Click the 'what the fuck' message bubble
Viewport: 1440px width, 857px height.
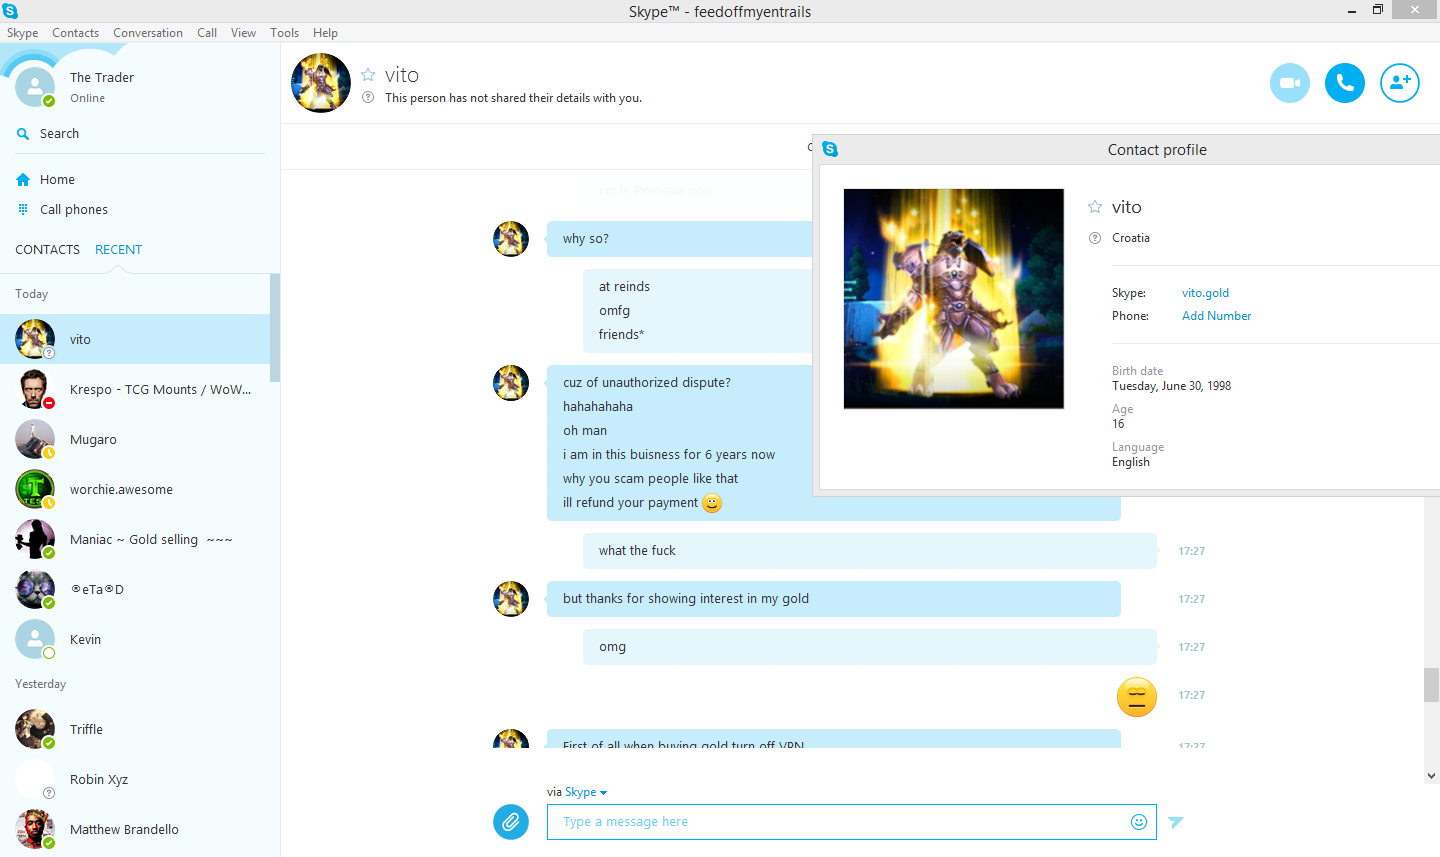(870, 551)
